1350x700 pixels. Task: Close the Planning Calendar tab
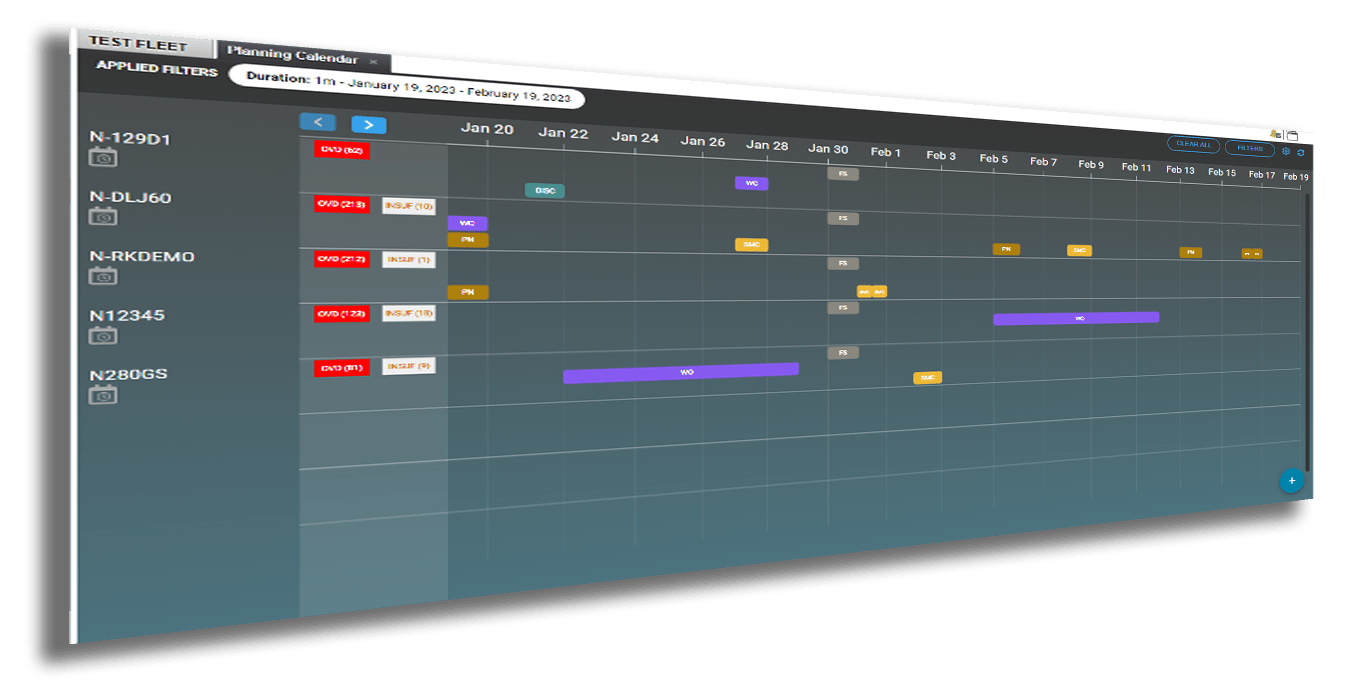coord(373,62)
